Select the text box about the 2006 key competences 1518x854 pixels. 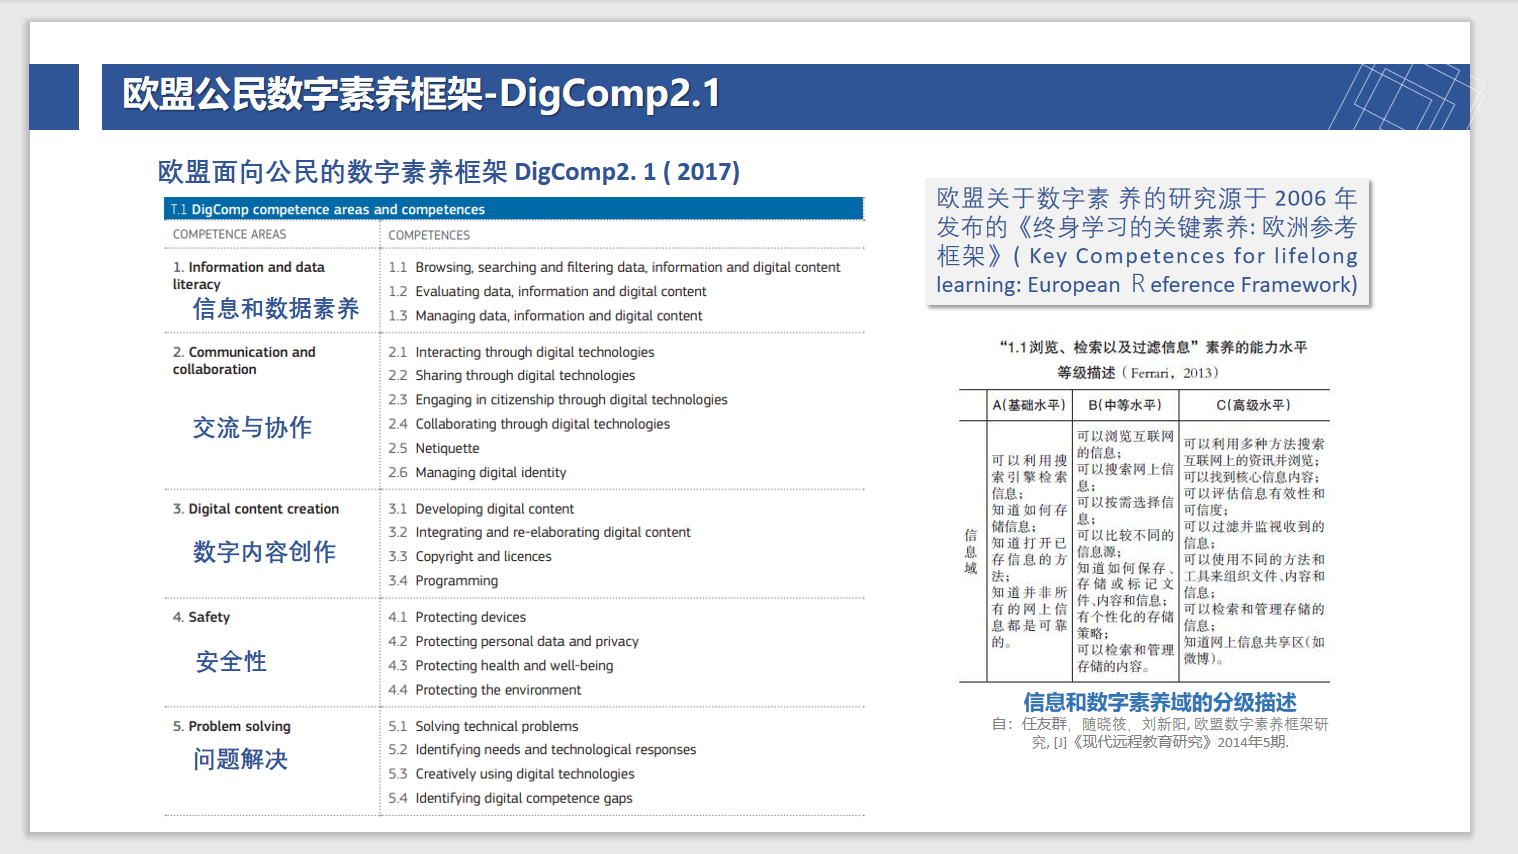tap(1146, 241)
